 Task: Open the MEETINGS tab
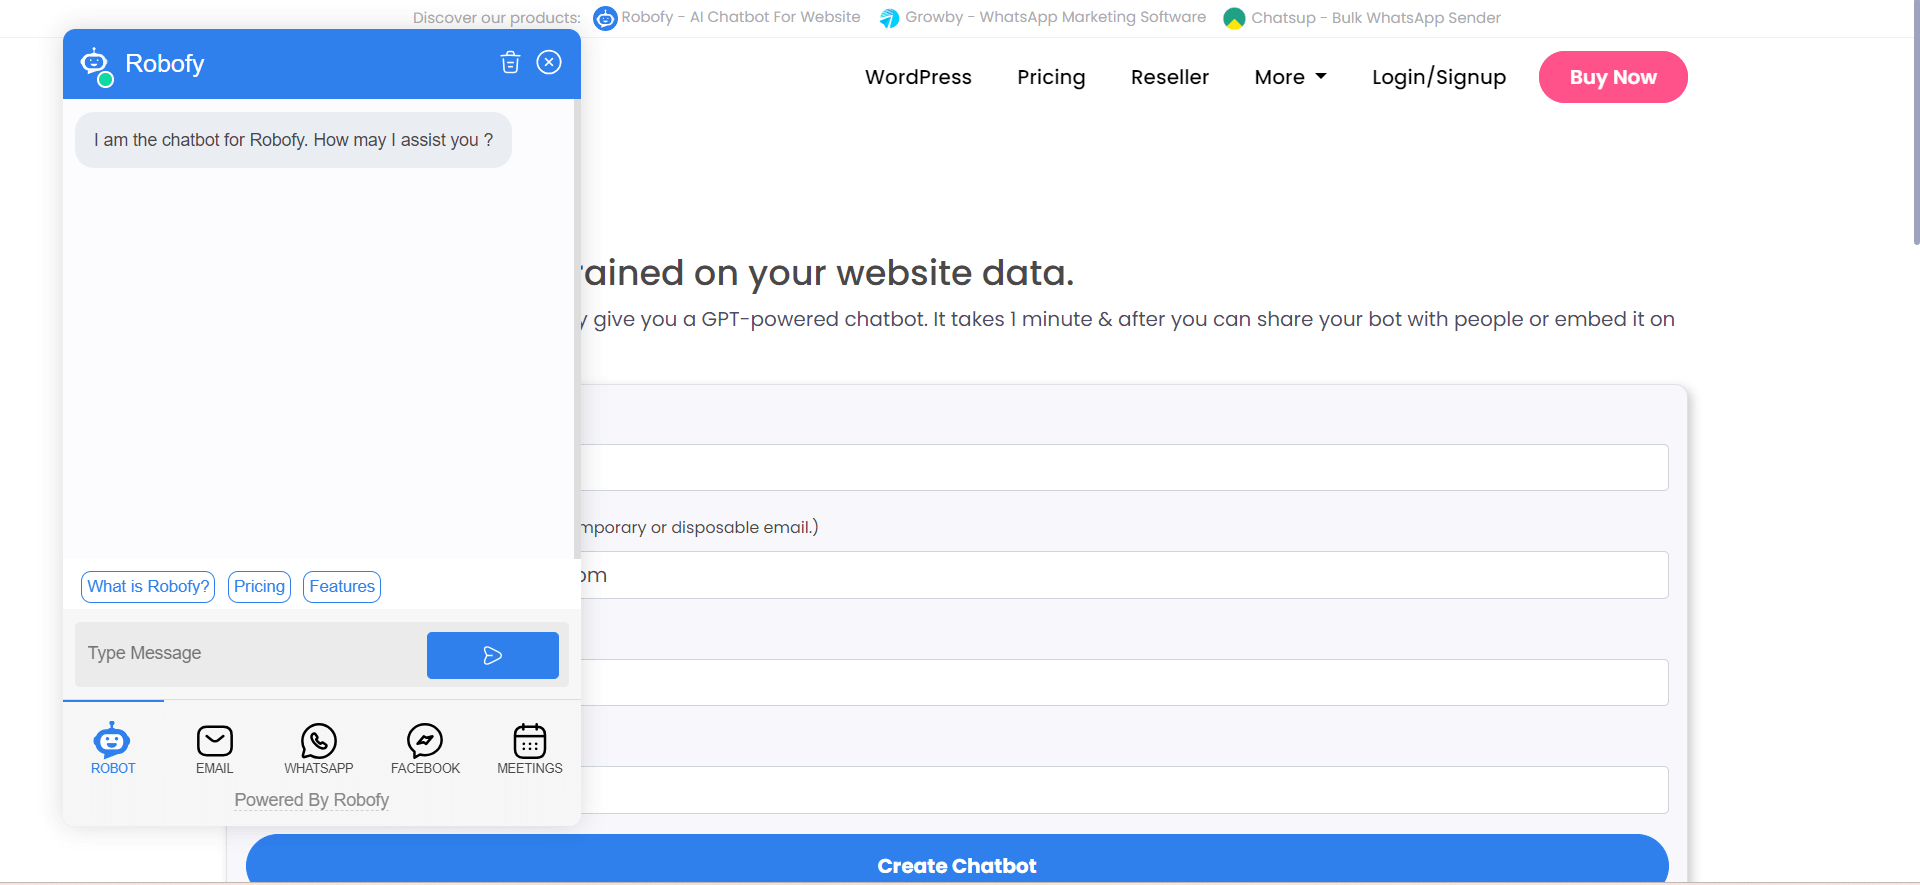tap(529, 748)
